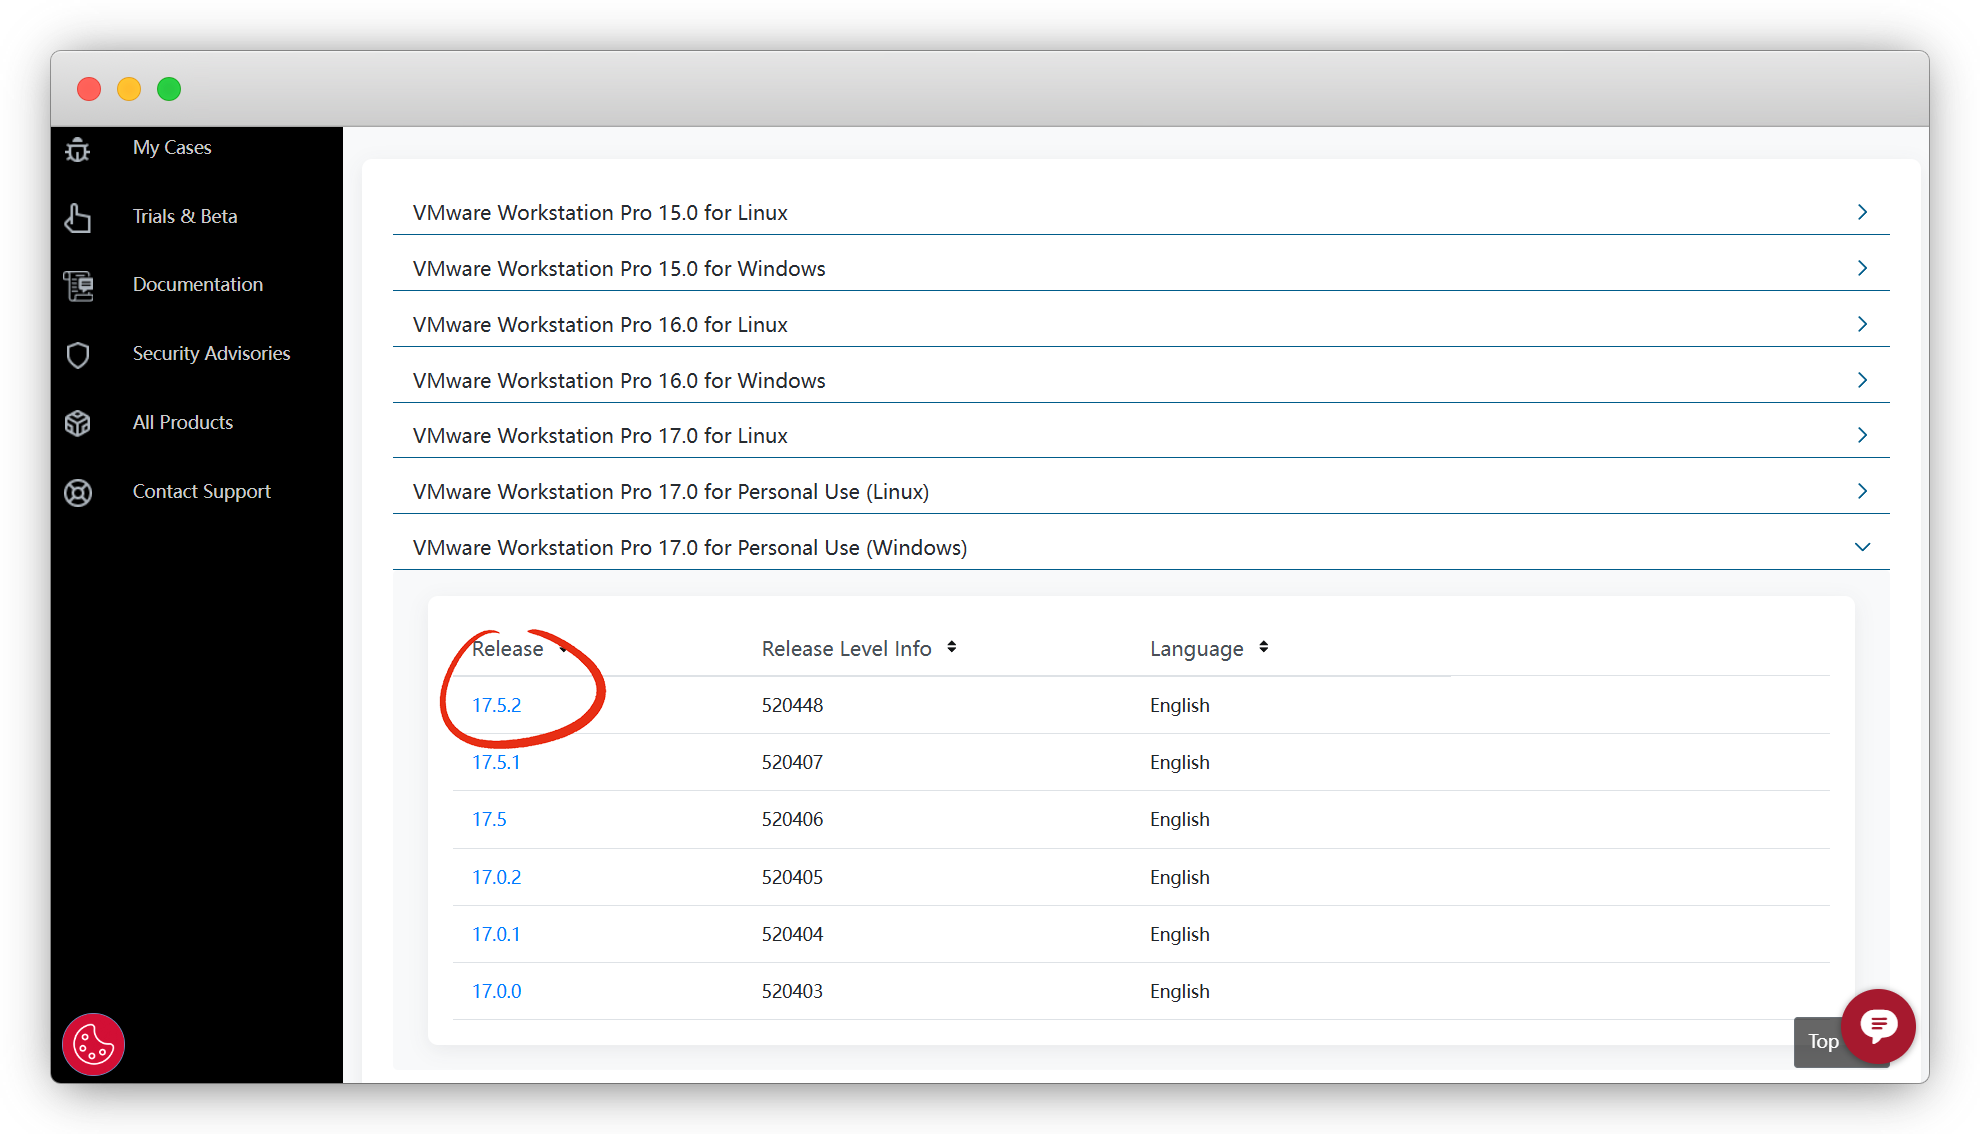The height and width of the screenshot is (1134, 1980).
Task: Click the Top button
Action: (1822, 1042)
